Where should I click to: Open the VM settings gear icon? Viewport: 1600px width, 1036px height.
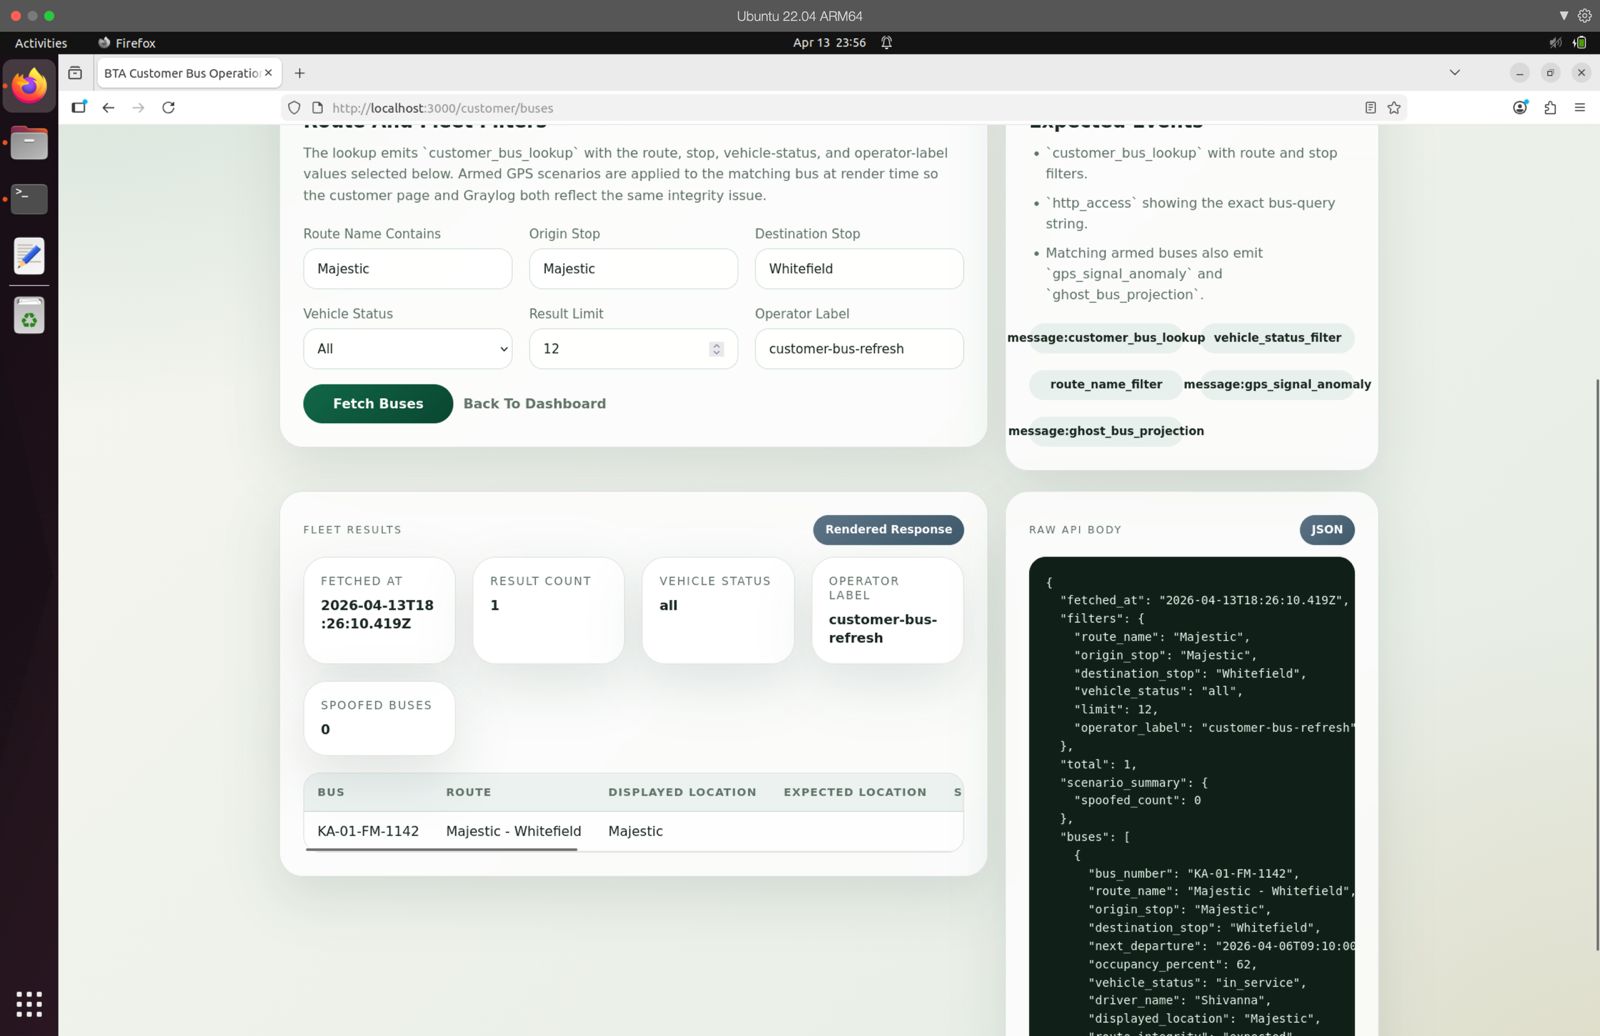(1585, 16)
